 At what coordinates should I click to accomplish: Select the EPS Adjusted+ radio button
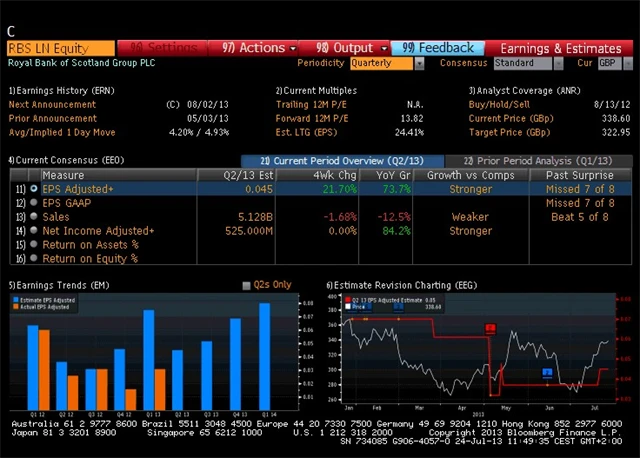pos(34,189)
